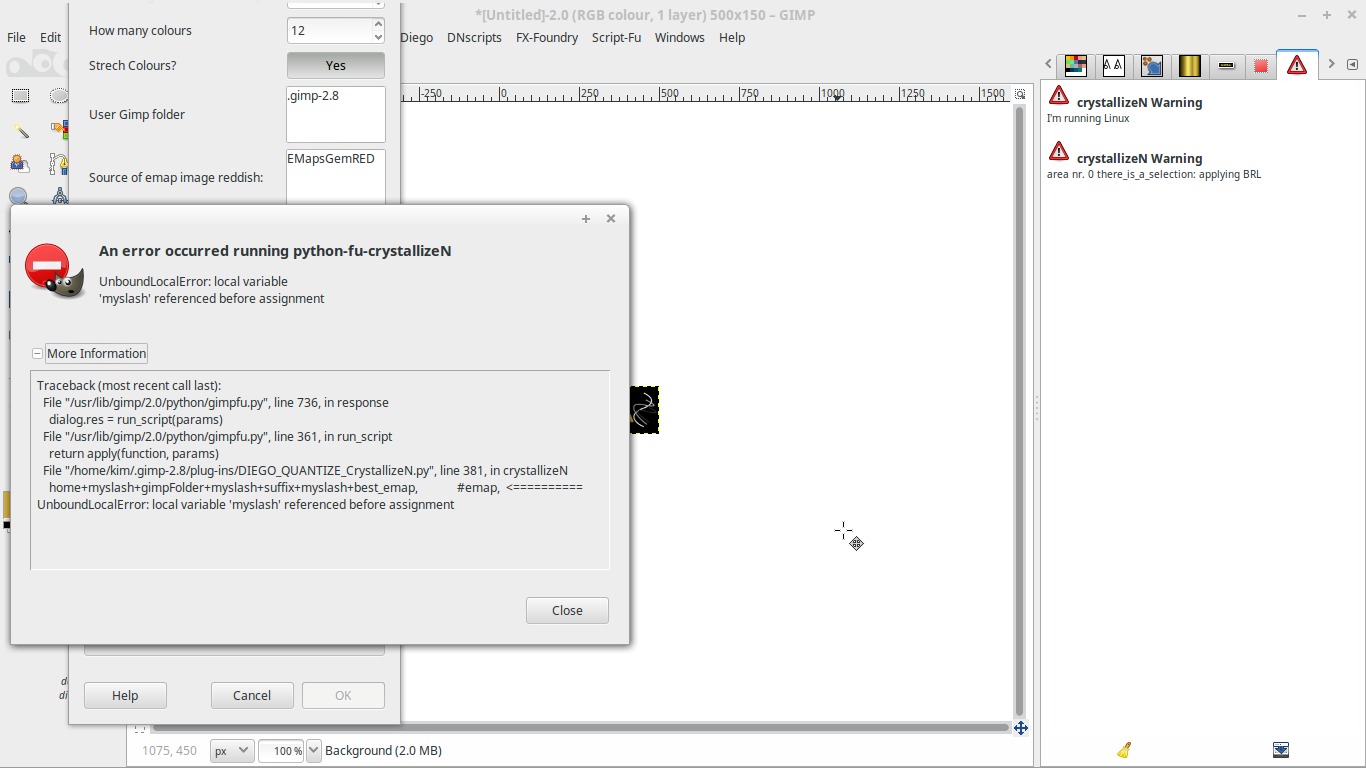The height and width of the screenshot is (768, 1366).
Task: Select the Fuzzy Select magic wand tool
Action: click(x=20, y=130)
